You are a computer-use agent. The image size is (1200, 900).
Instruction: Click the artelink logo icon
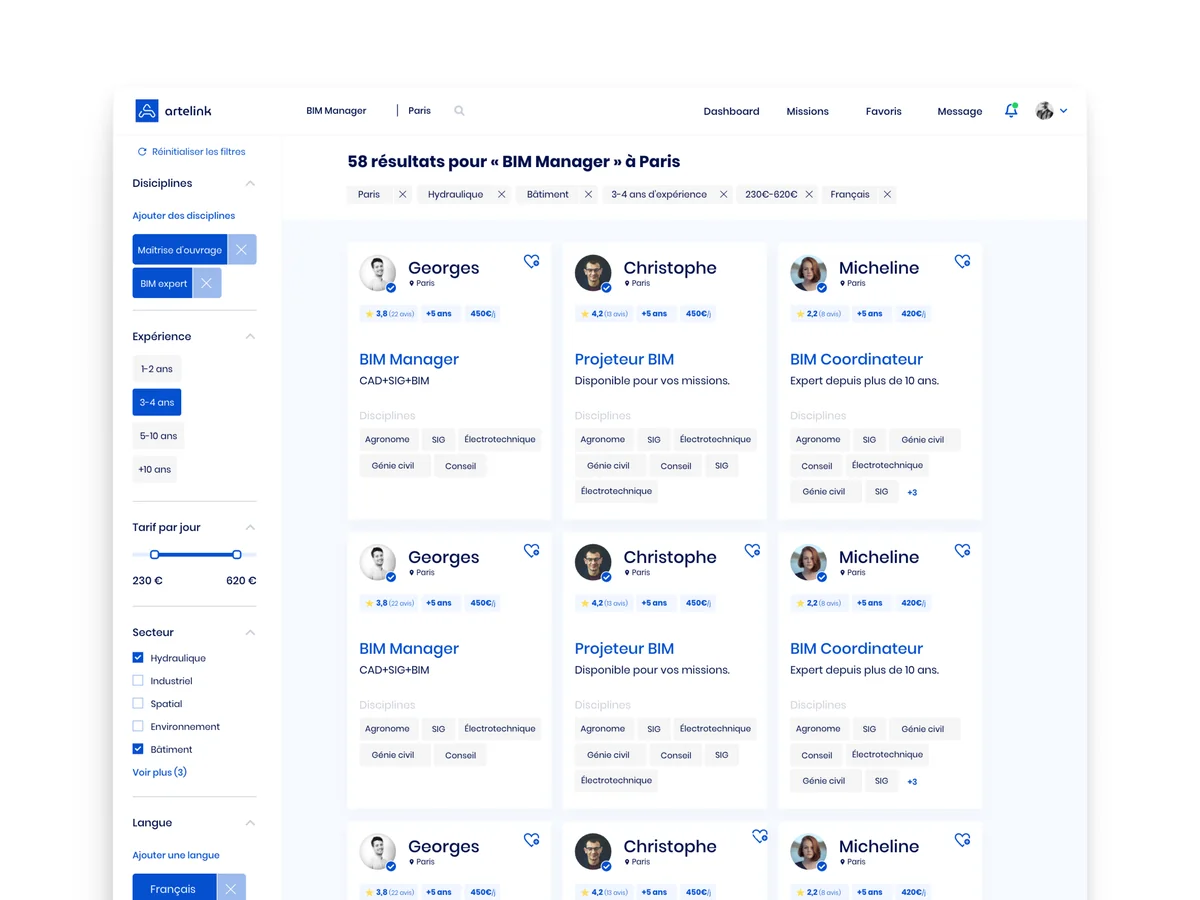pyautogui.click(x=147, y=111)
